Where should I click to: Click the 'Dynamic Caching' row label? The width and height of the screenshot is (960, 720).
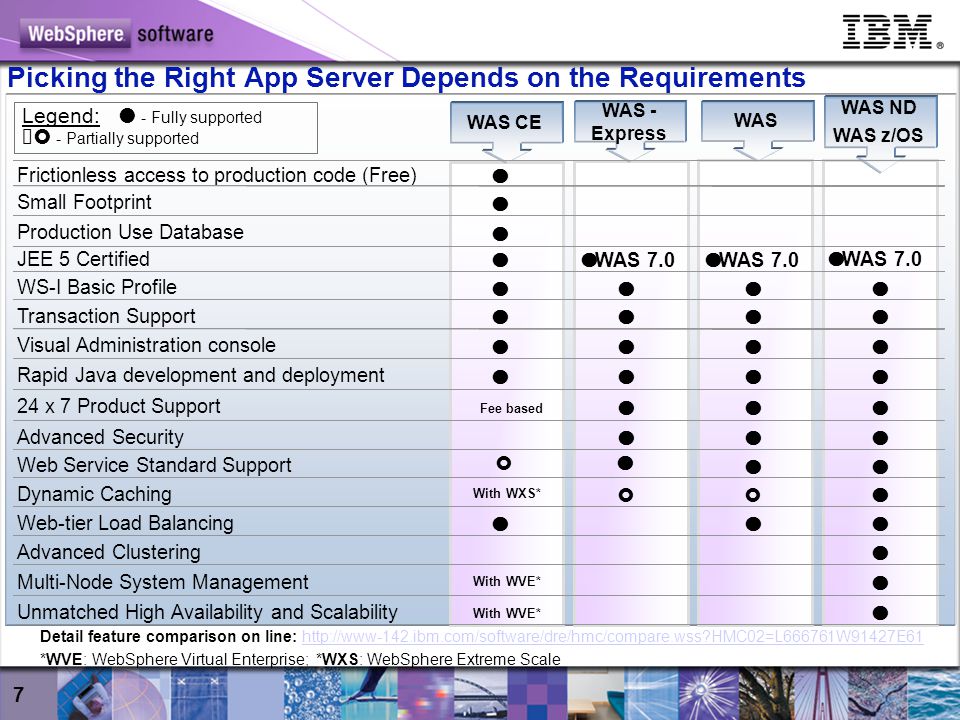94,494
